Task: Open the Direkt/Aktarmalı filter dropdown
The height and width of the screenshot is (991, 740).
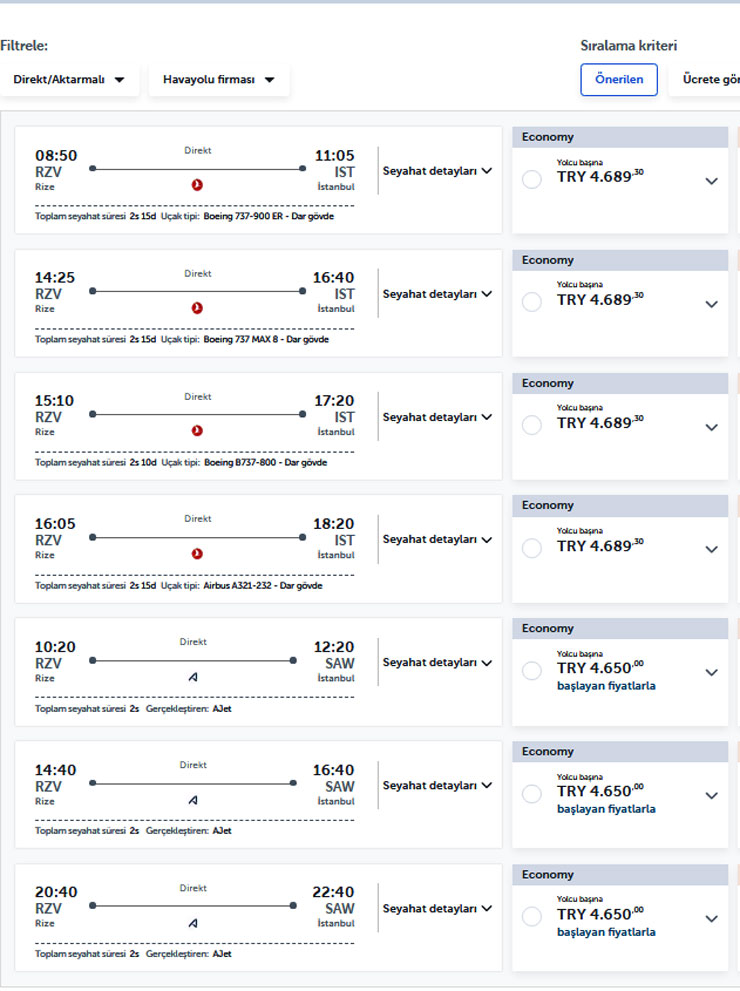Action: pyautogui.click(x=69, y=80)
